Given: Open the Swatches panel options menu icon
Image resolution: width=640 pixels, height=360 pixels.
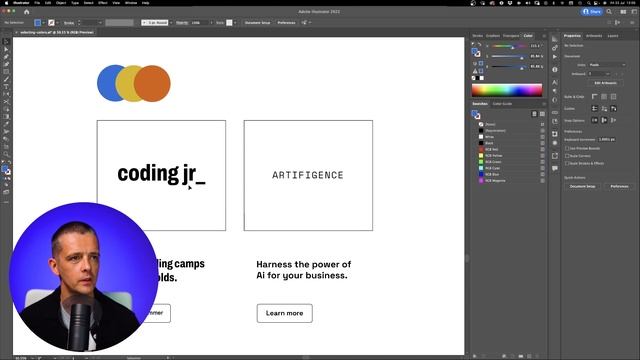Looking at the screenshot, I should tap(544, 104).
